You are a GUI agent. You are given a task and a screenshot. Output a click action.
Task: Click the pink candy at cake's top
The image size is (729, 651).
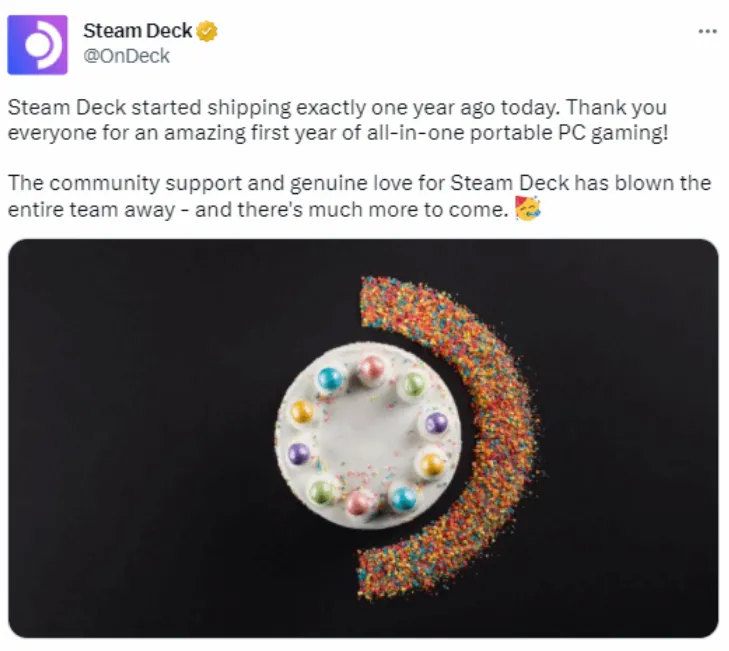click(x=371, y=369)
